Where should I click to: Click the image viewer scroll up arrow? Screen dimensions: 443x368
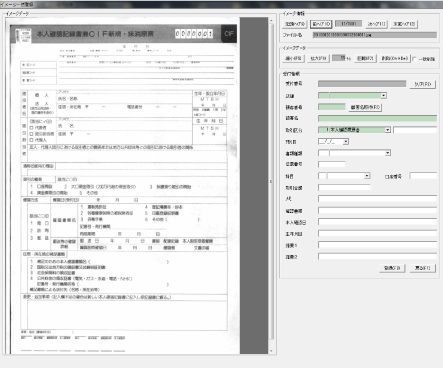[271, 20]
